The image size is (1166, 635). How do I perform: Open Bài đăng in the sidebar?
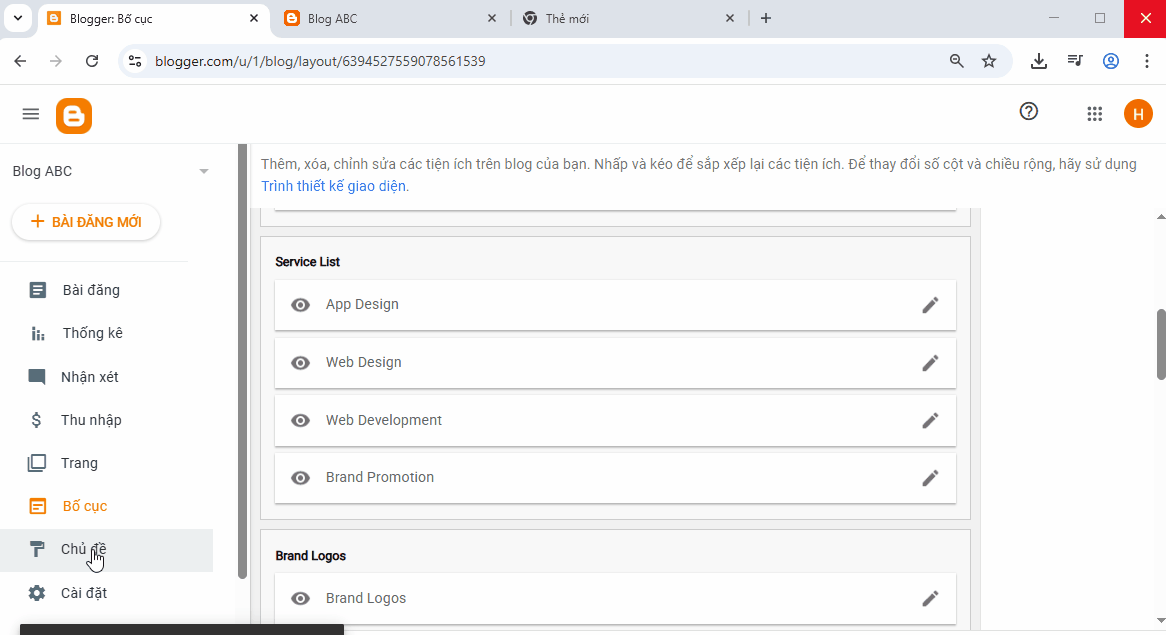tap(106, 290)
